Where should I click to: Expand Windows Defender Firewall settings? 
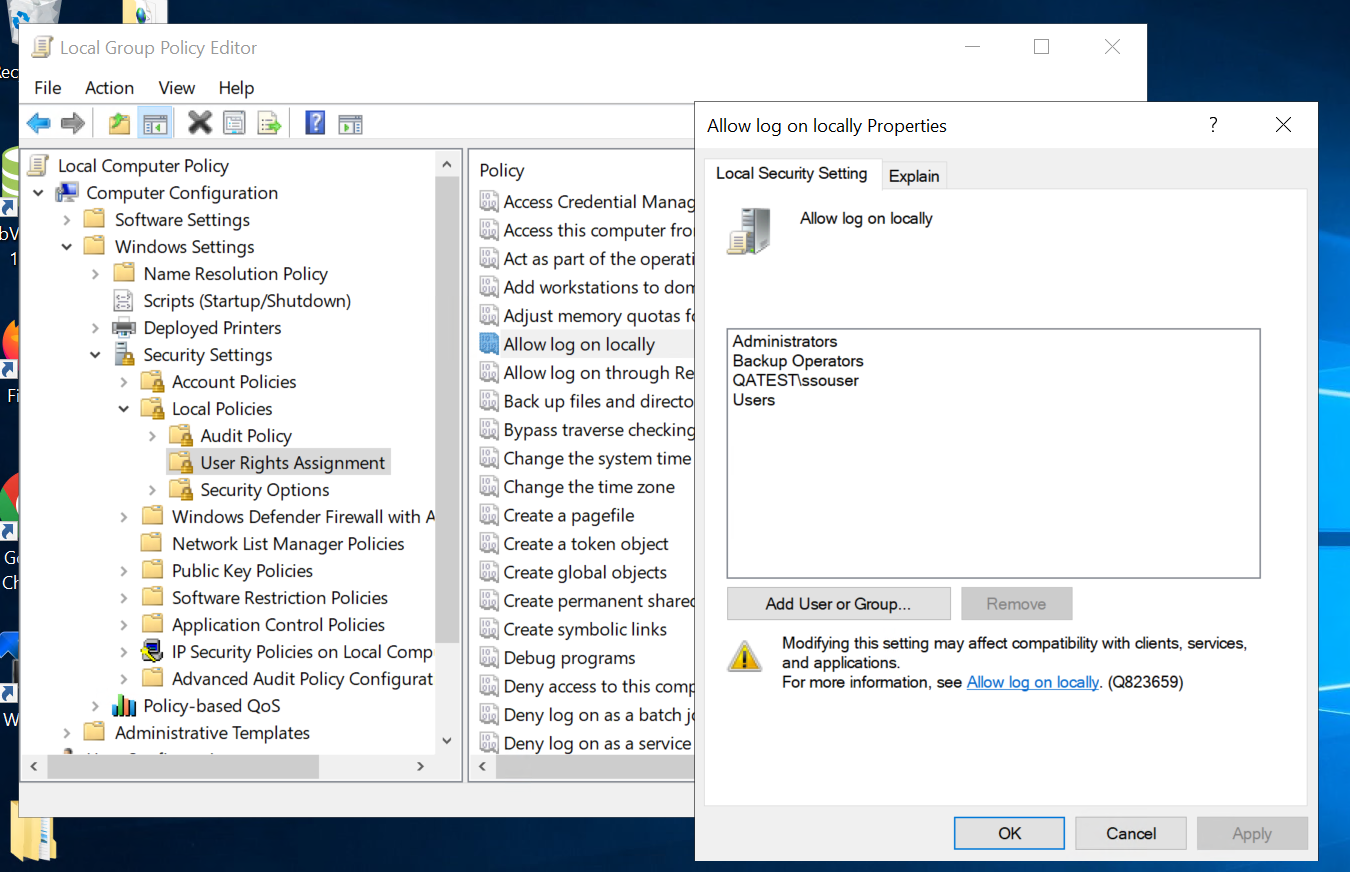(123, 516)
